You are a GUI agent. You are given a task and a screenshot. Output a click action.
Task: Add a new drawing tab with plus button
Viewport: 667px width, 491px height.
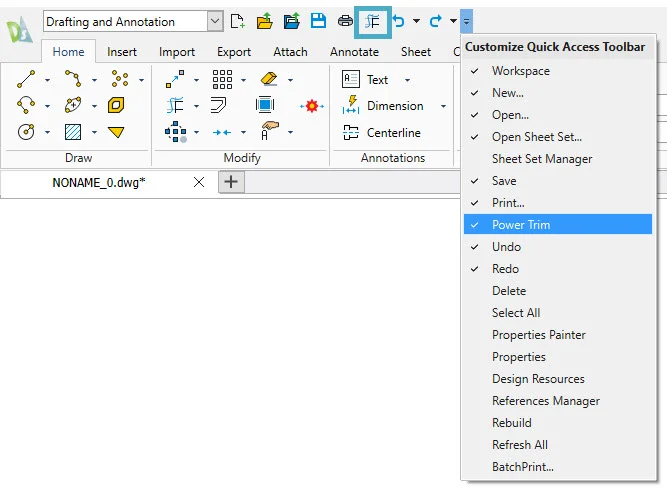pyautogui.click(x=231, y=181)
